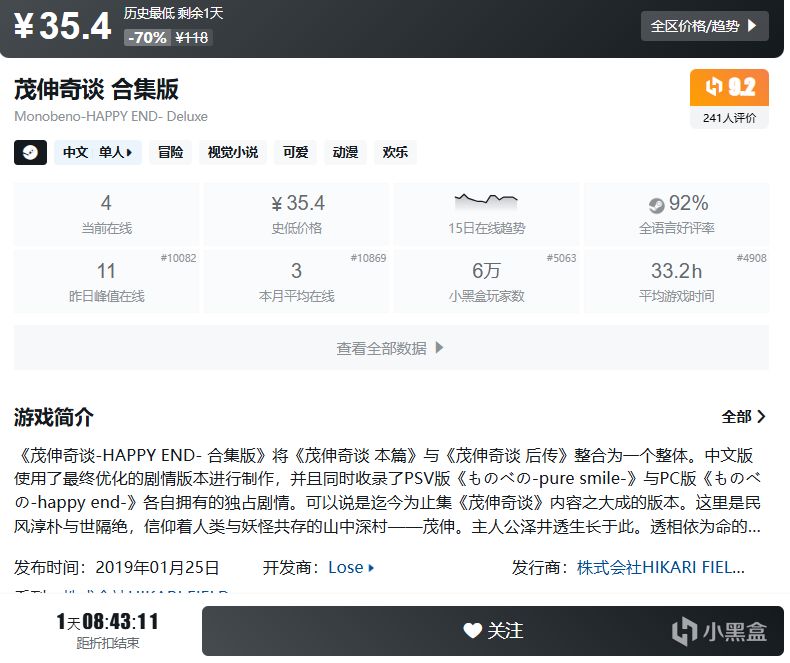Open the 本月平均在线 stat cell
The image size is (790, 663).
click(x=297, y=281)
